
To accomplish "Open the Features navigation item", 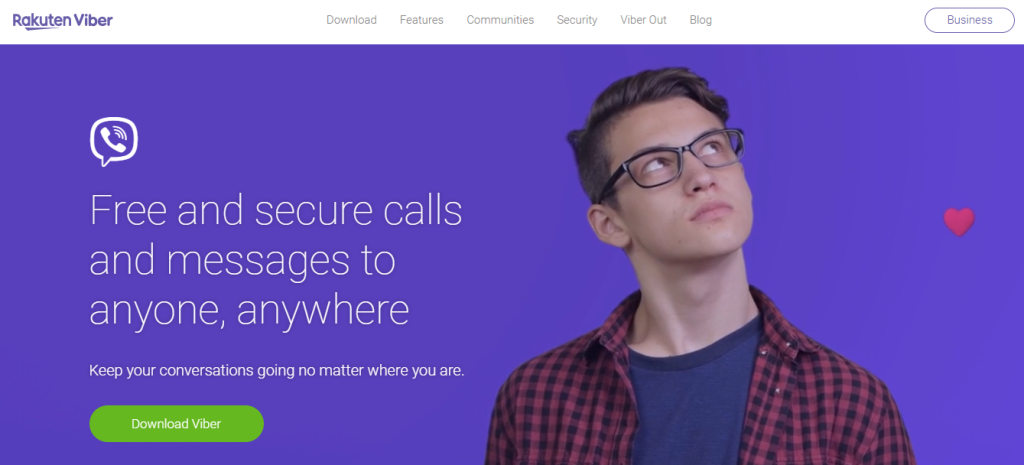I will coord(422,20).
